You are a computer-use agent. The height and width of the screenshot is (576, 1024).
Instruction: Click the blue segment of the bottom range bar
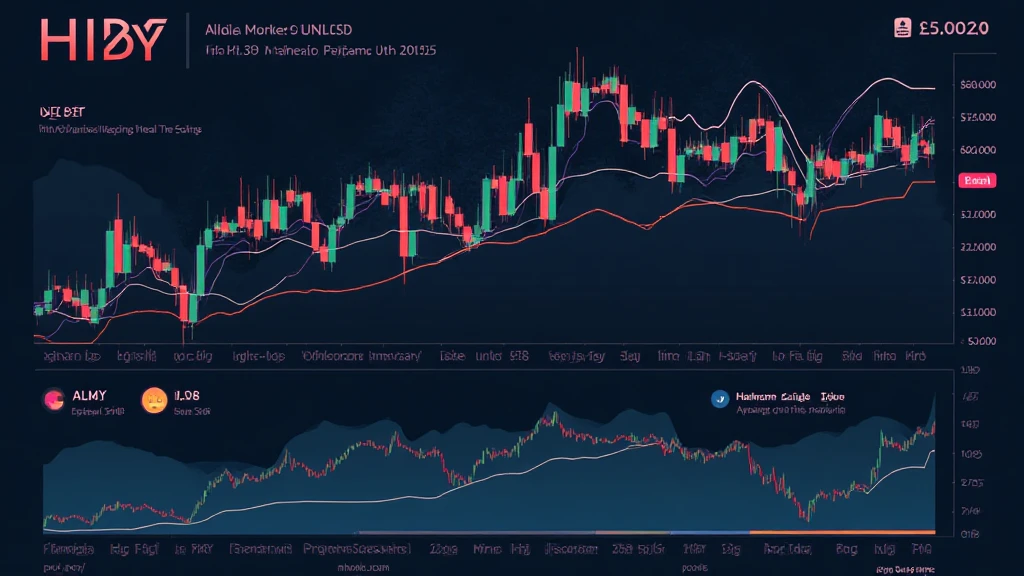[672, 532]
